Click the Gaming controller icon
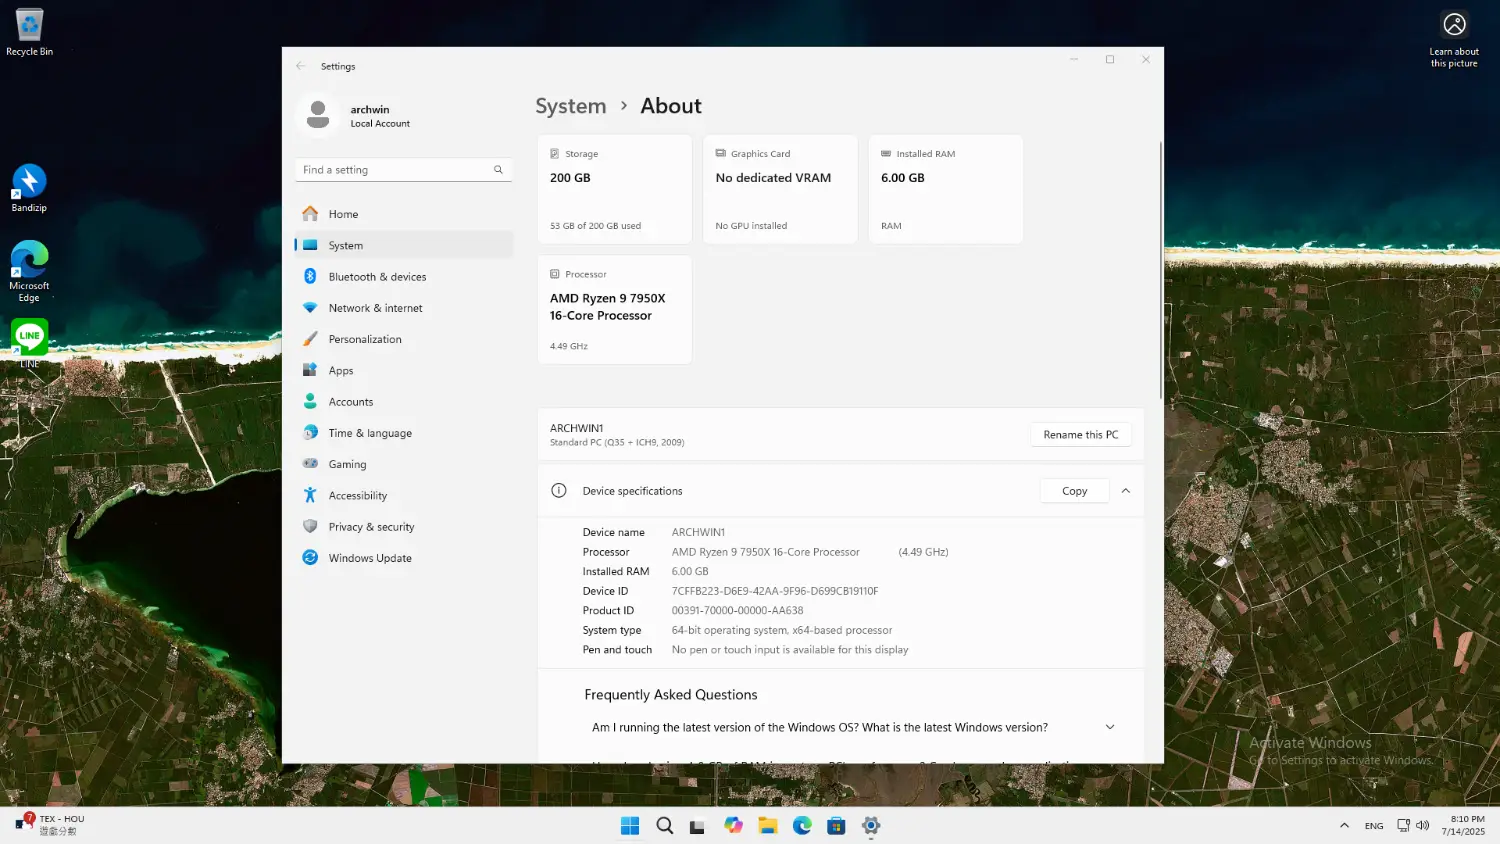Viewport: 1500px width, 844px height. pyautogui.click(x=310, y=464)
